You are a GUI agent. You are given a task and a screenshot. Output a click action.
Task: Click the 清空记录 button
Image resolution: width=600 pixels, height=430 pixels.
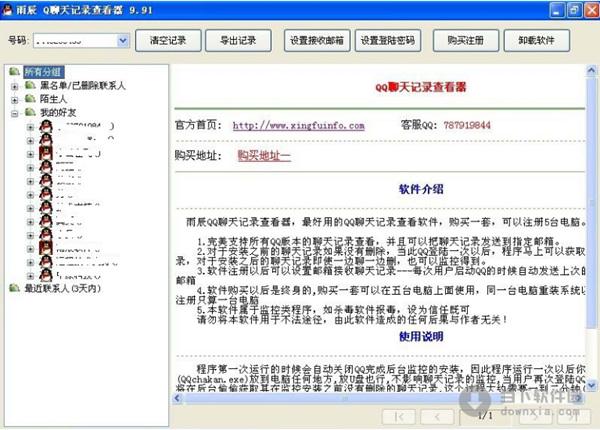[x=168, y=41]
